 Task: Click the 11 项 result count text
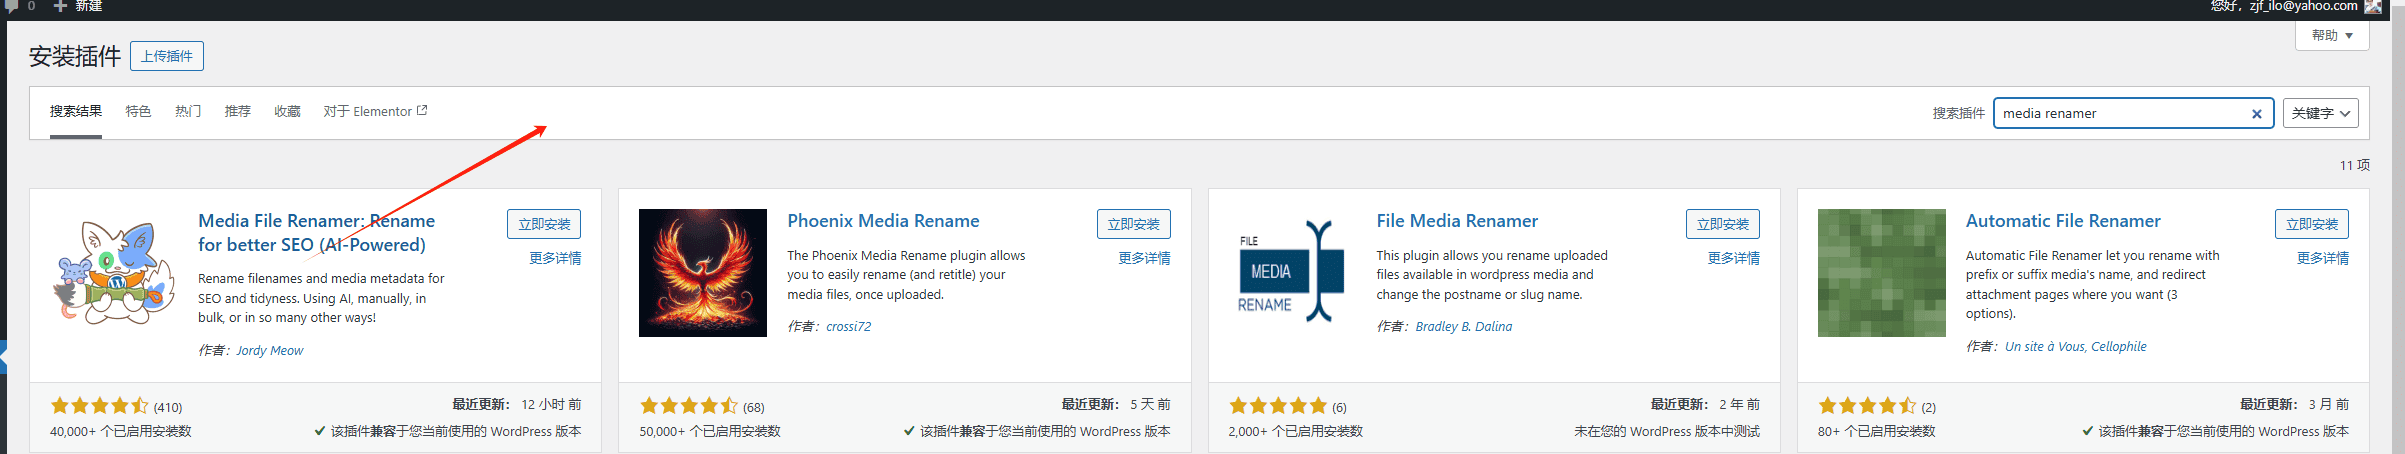tap(2354, 165)
